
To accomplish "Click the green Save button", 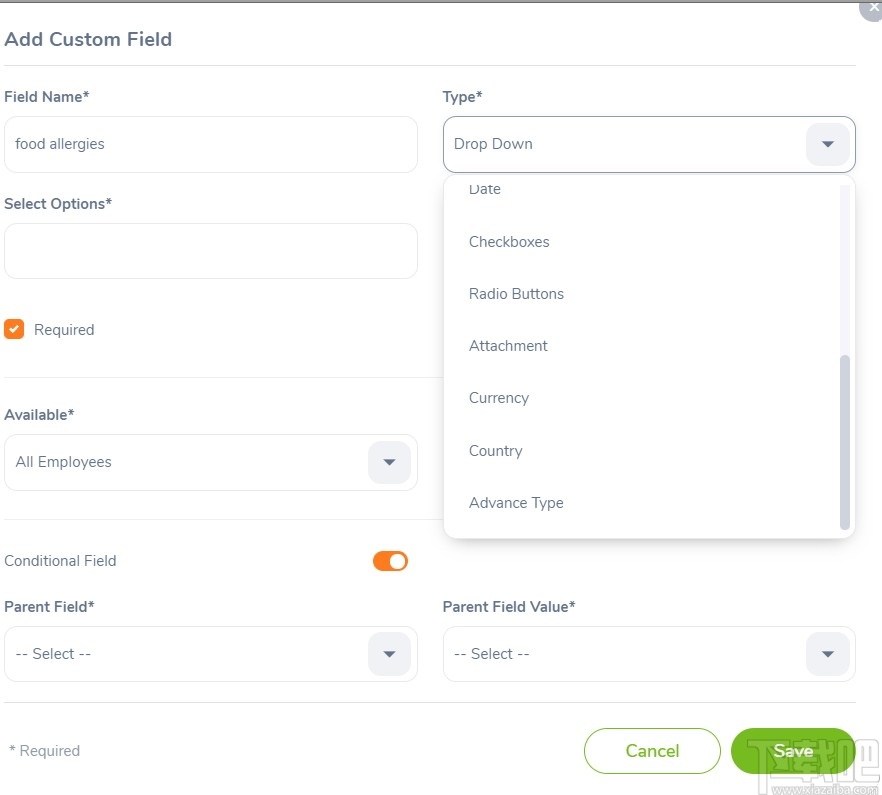I will [792, 751].
